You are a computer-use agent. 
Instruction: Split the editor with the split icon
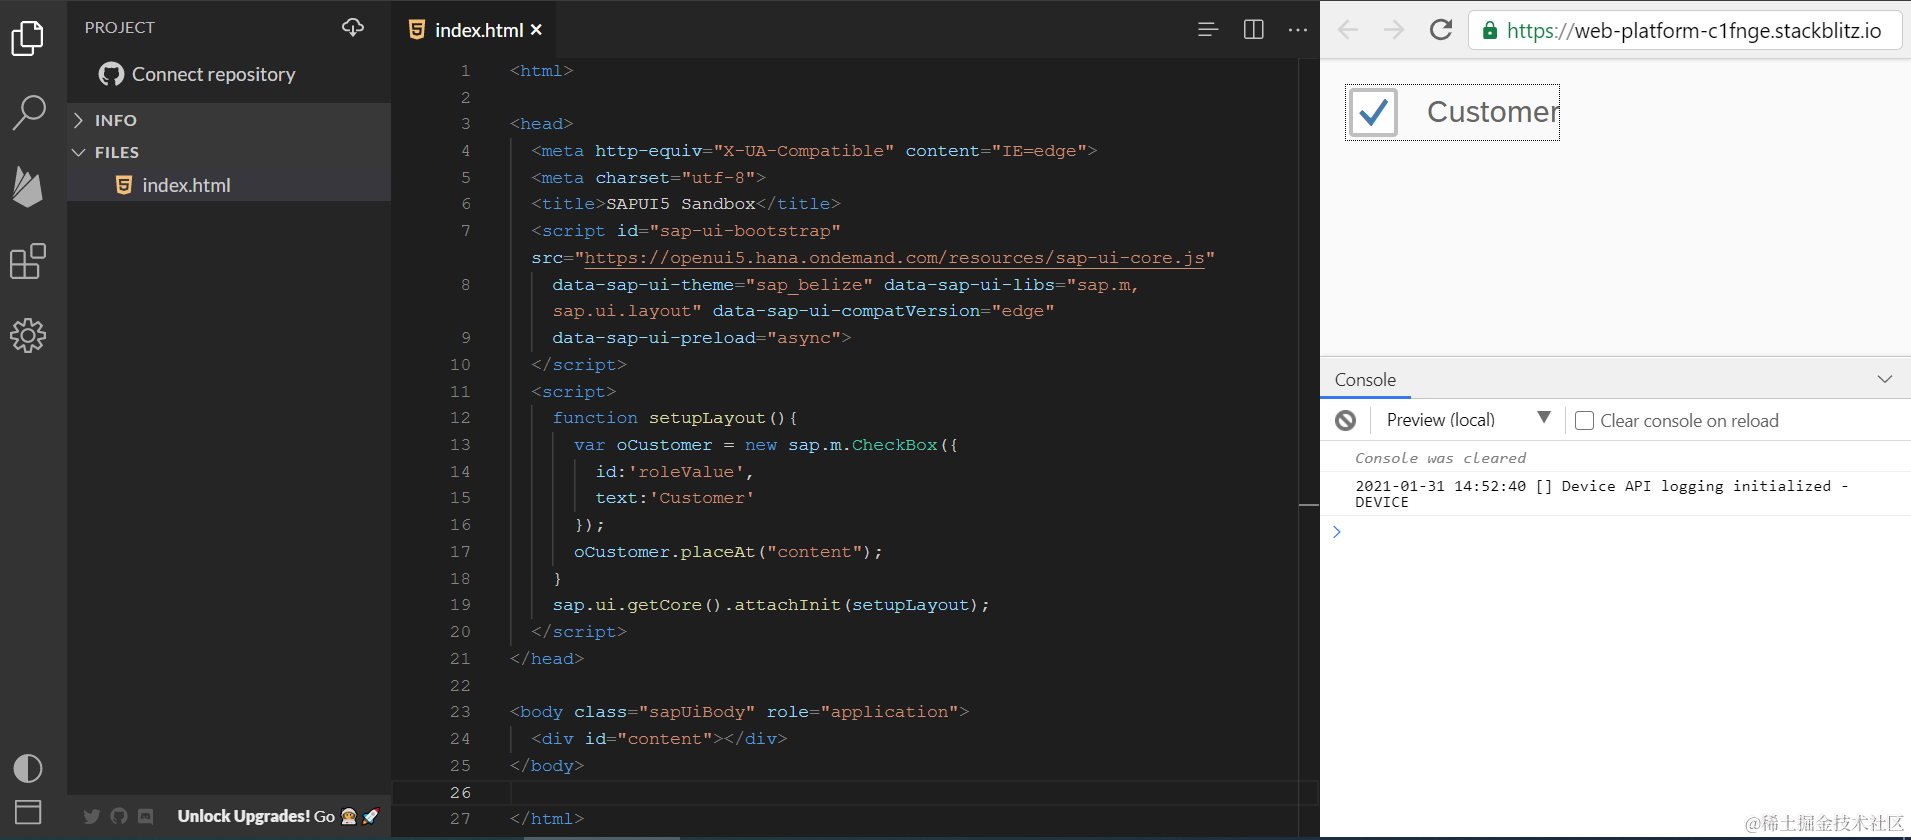1253,30
